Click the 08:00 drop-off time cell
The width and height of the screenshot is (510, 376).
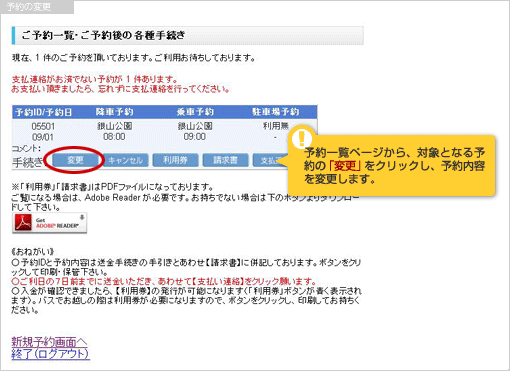click(114, 137)
